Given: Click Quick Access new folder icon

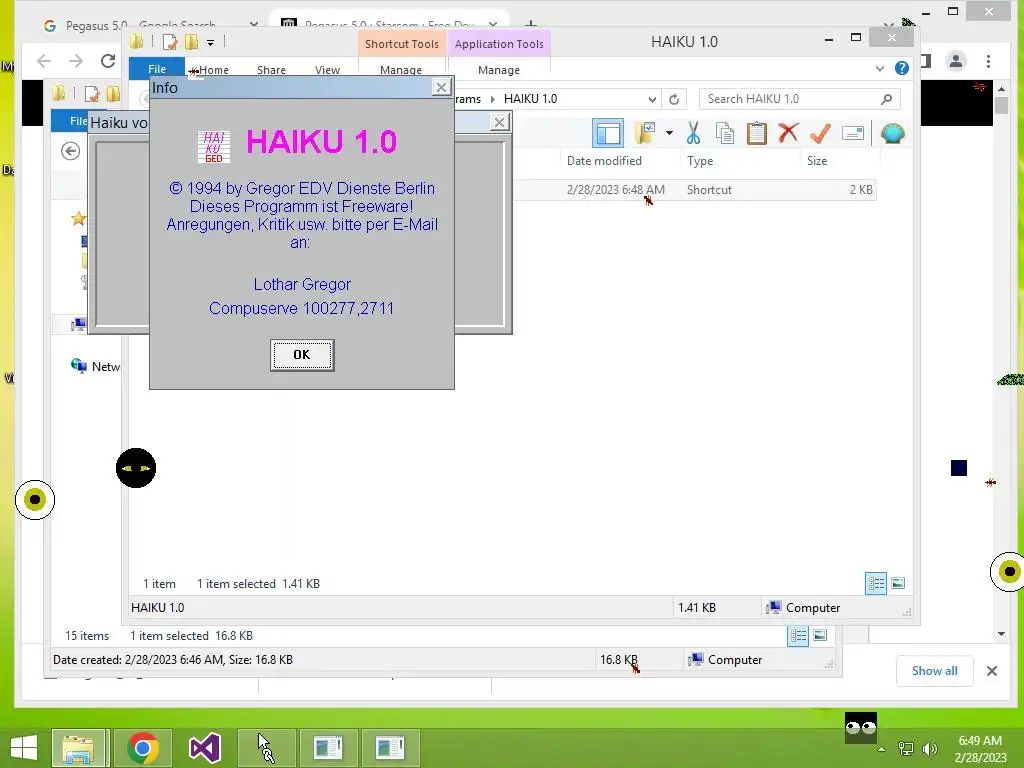Looking at the screenshot, I should click(191, 42).
